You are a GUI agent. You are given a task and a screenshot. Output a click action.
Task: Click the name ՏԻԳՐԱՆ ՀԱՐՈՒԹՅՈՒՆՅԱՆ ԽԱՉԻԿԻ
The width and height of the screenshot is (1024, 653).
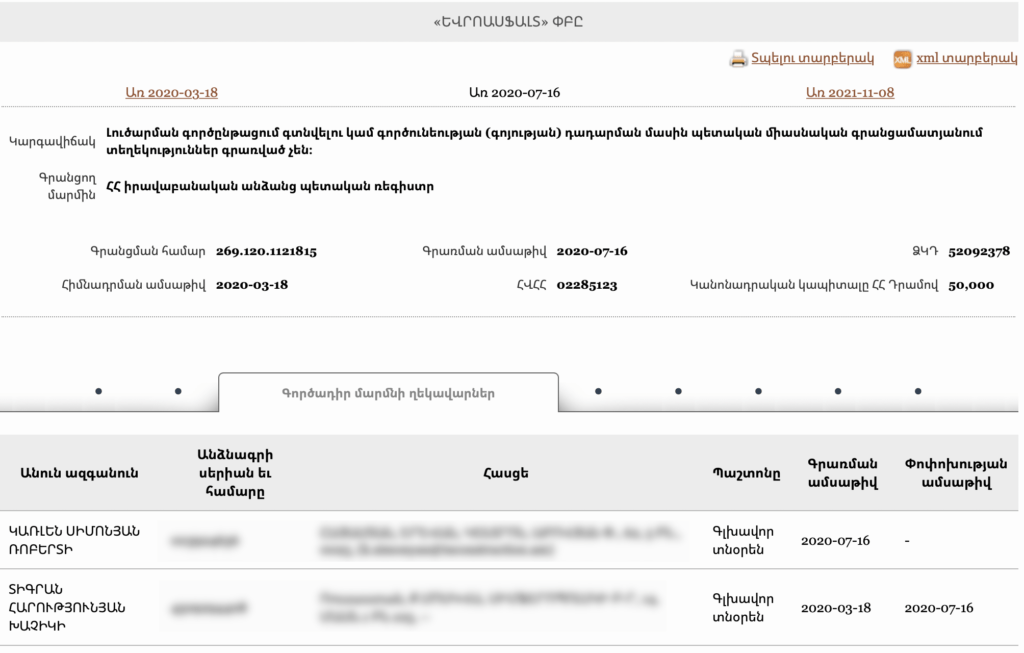[67, 607]
